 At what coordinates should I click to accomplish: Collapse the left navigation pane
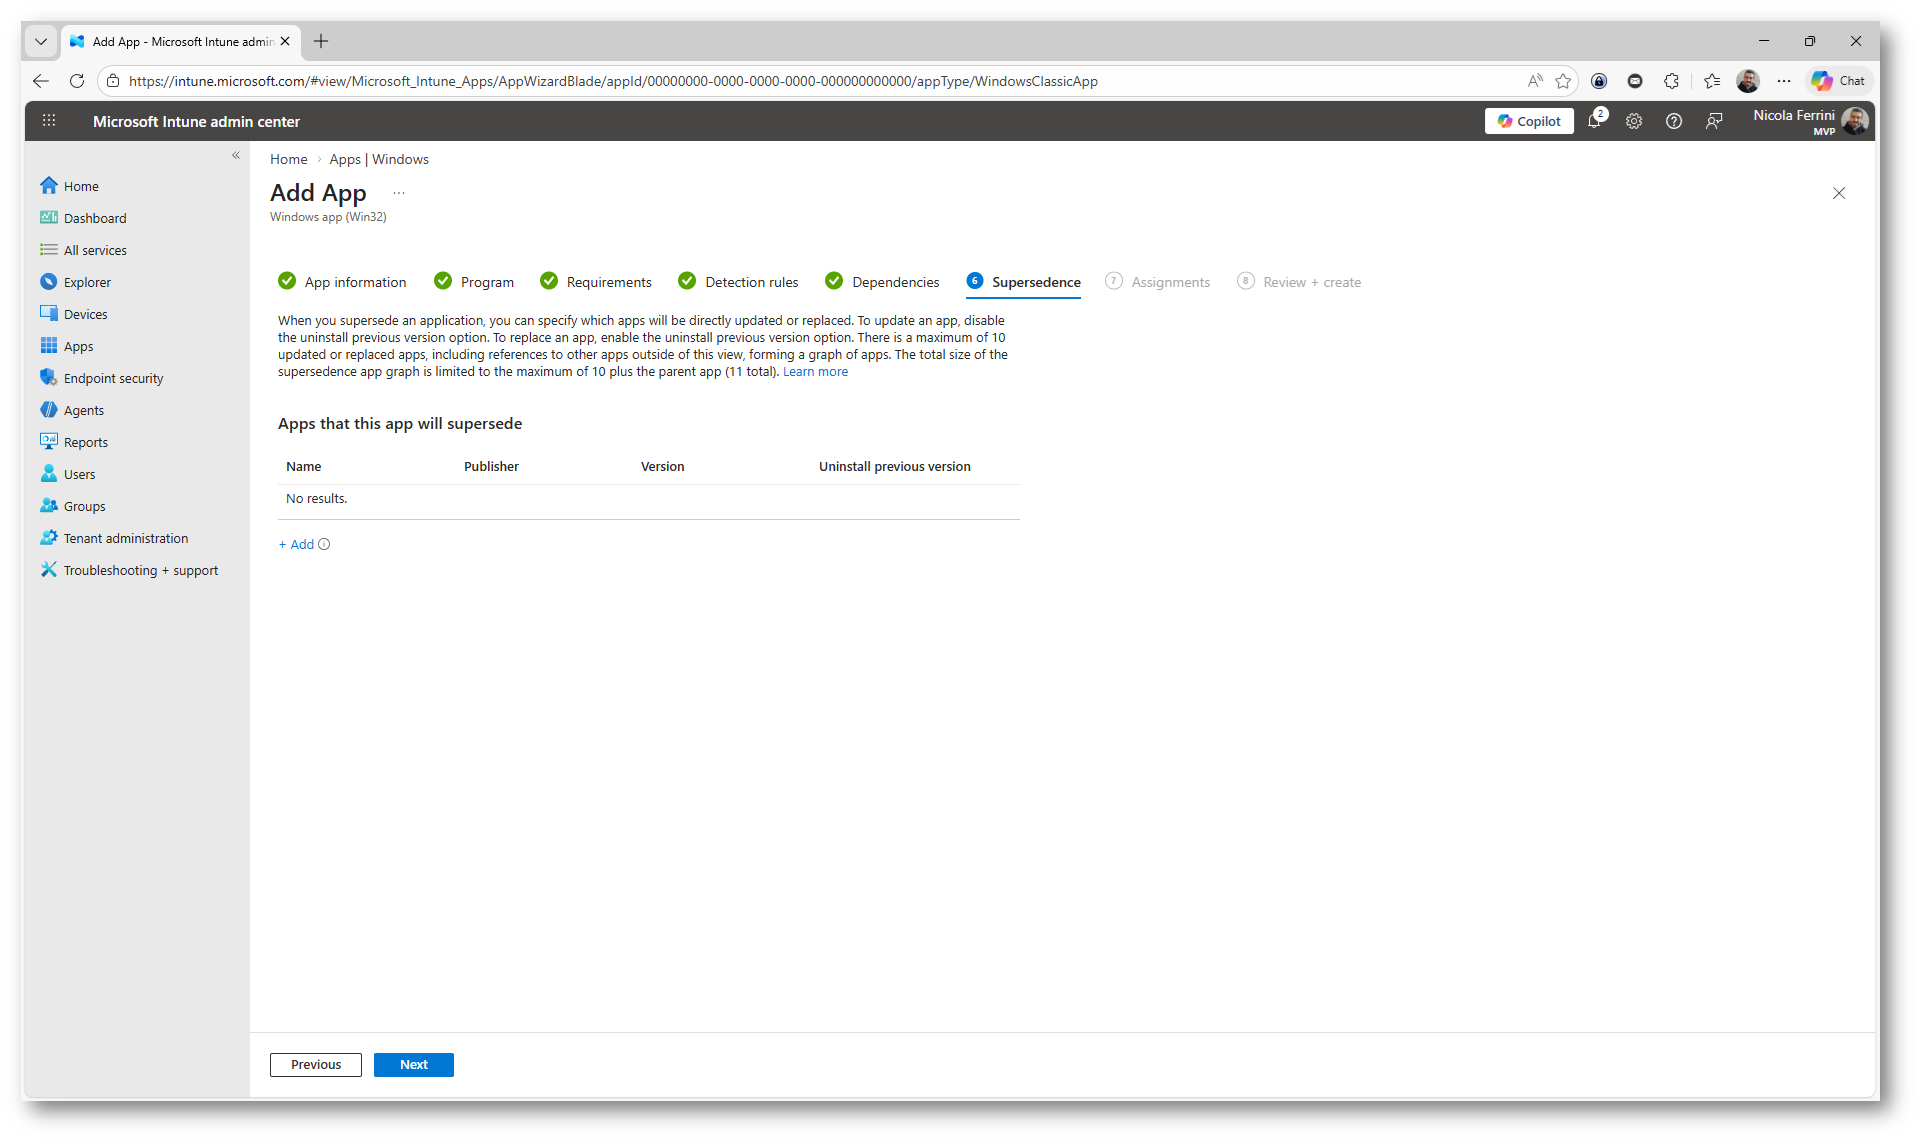click(236, 155)
